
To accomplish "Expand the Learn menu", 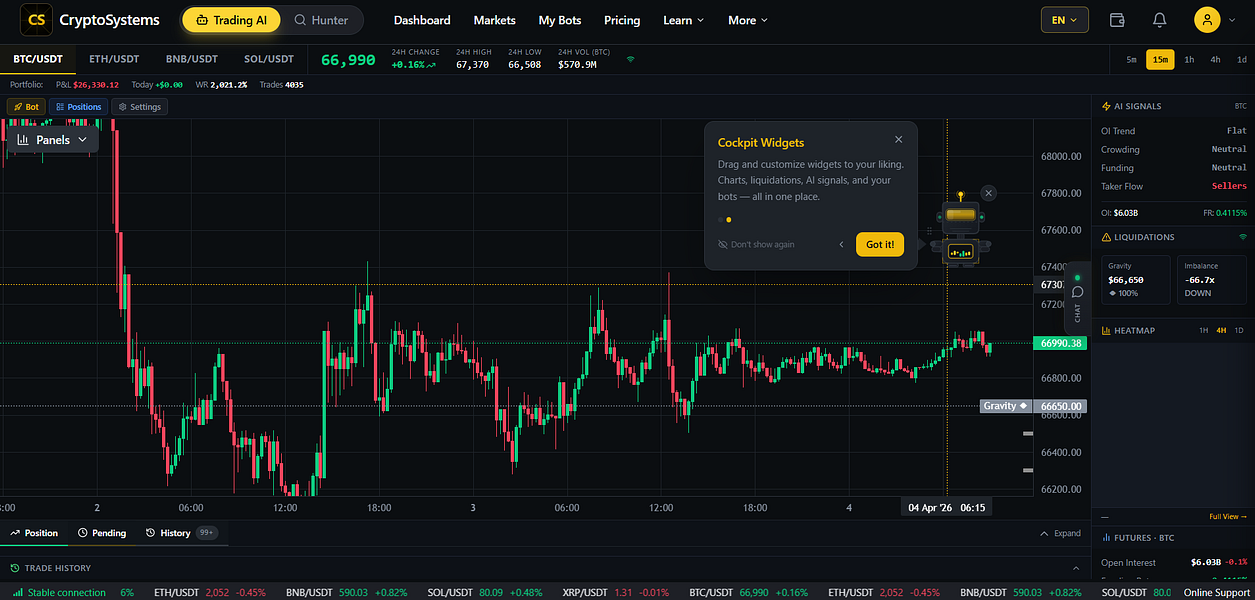I will click(683, 20).
